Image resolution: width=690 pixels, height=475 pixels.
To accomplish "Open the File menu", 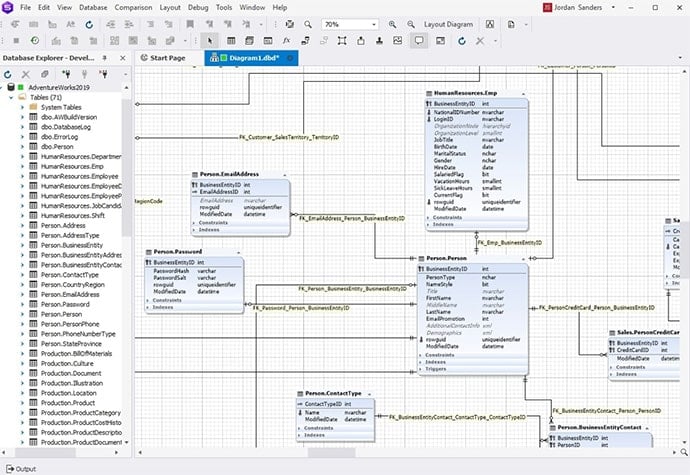I will [26, 7].
